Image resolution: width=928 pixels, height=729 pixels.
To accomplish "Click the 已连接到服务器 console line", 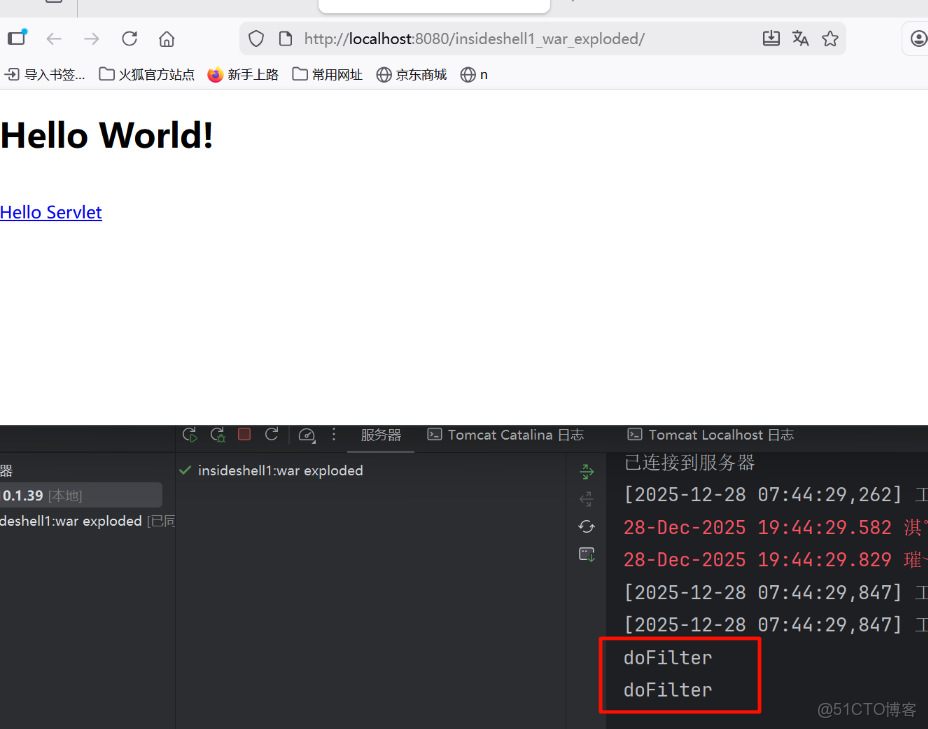I will click(689, 463).
